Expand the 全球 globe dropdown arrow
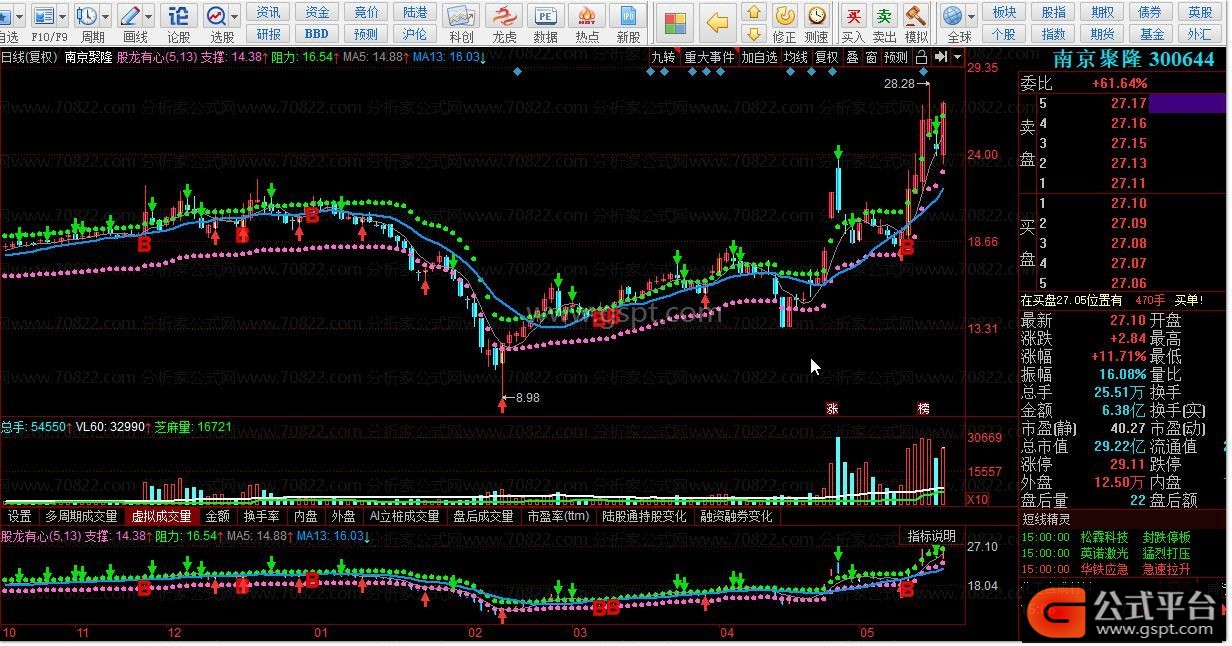This screenshot has width=1232, height=646. click(971, 16)
